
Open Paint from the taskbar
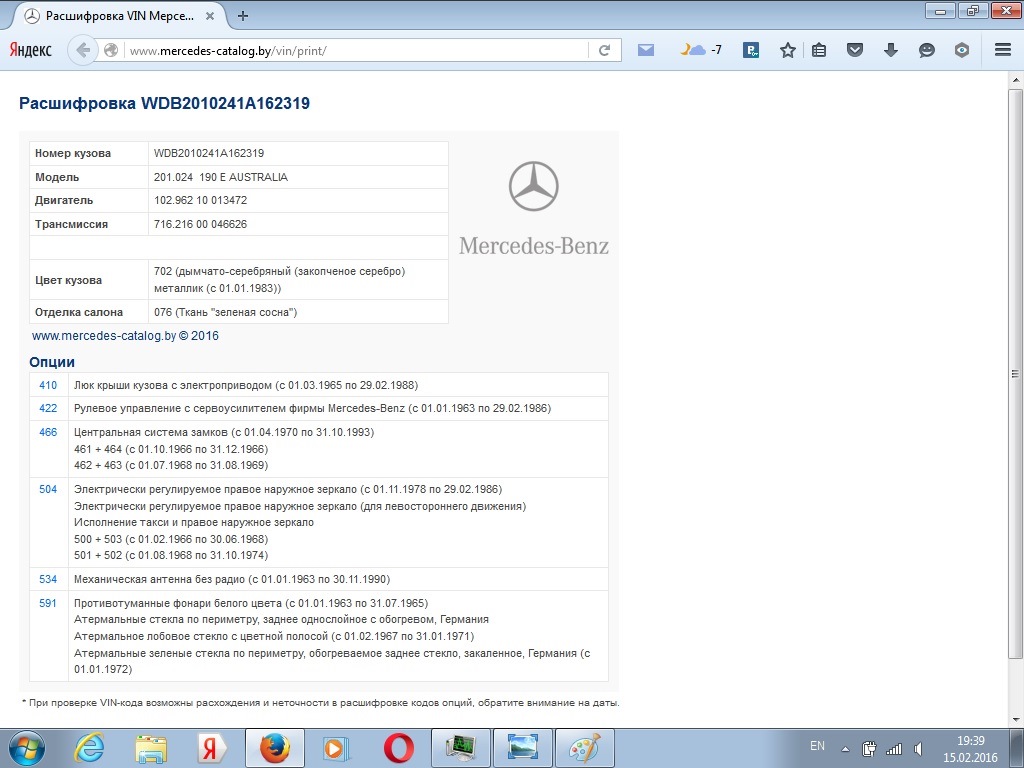(584, 748)
